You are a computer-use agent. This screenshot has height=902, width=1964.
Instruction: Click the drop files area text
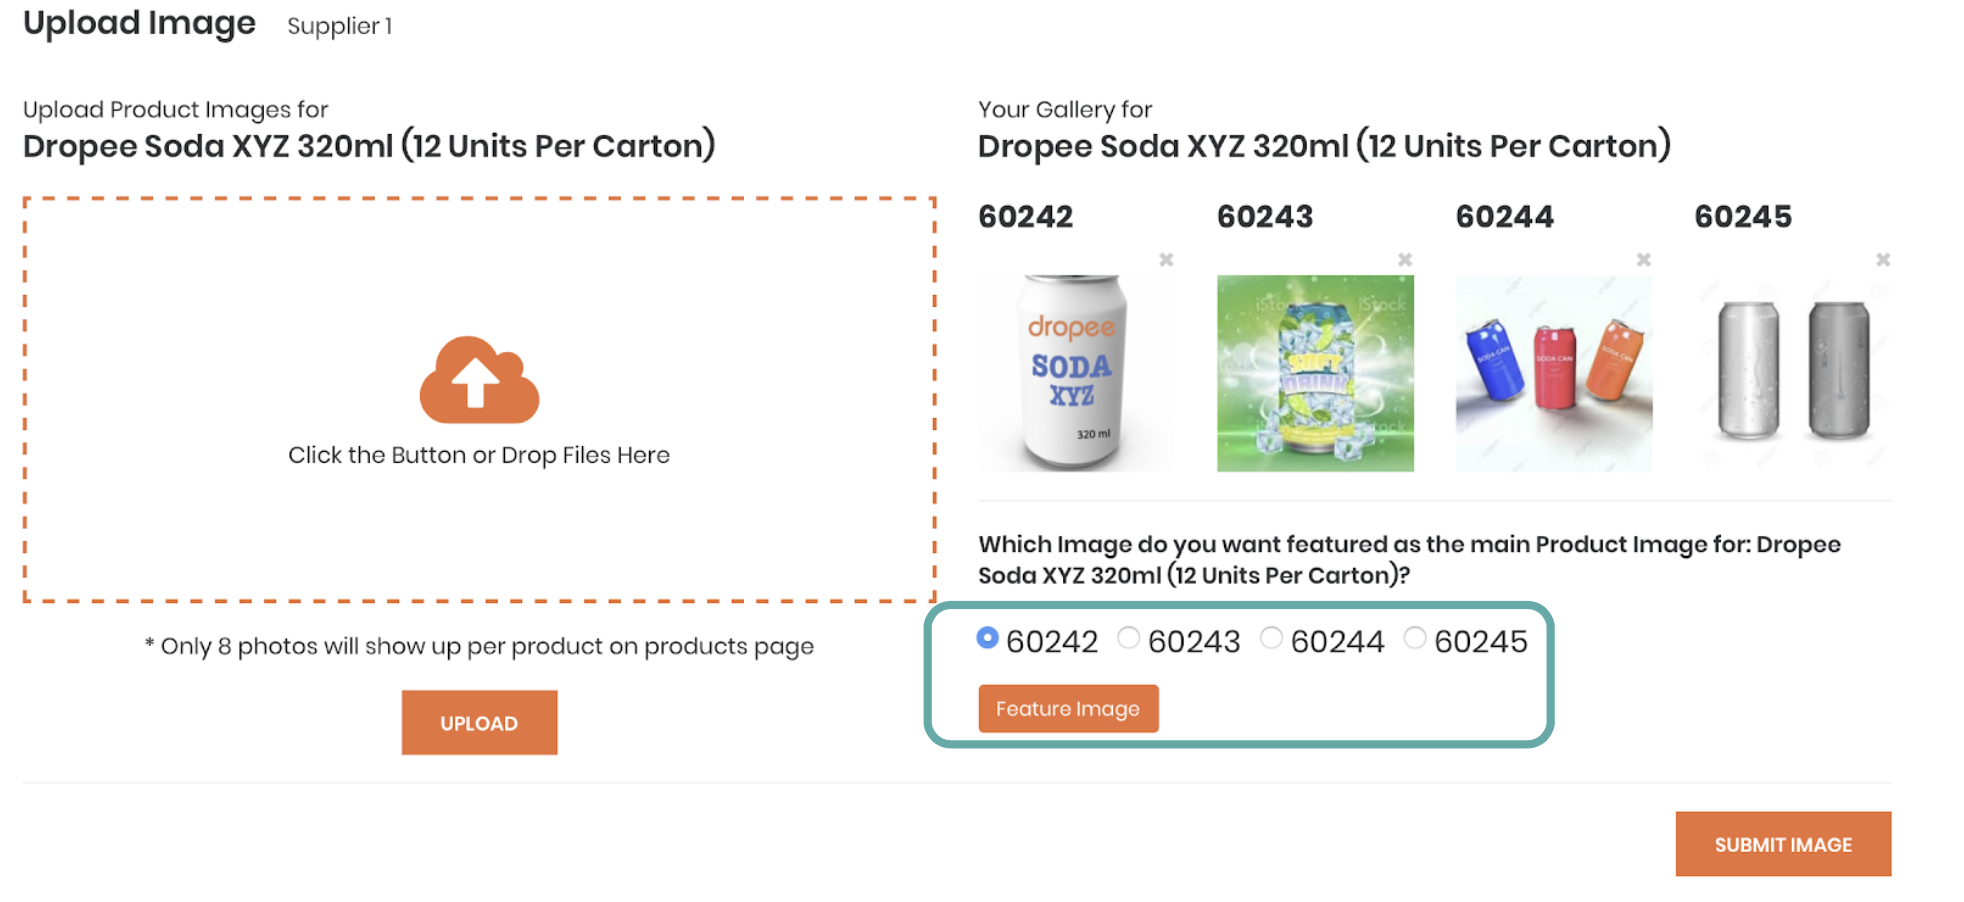point(479,455)
